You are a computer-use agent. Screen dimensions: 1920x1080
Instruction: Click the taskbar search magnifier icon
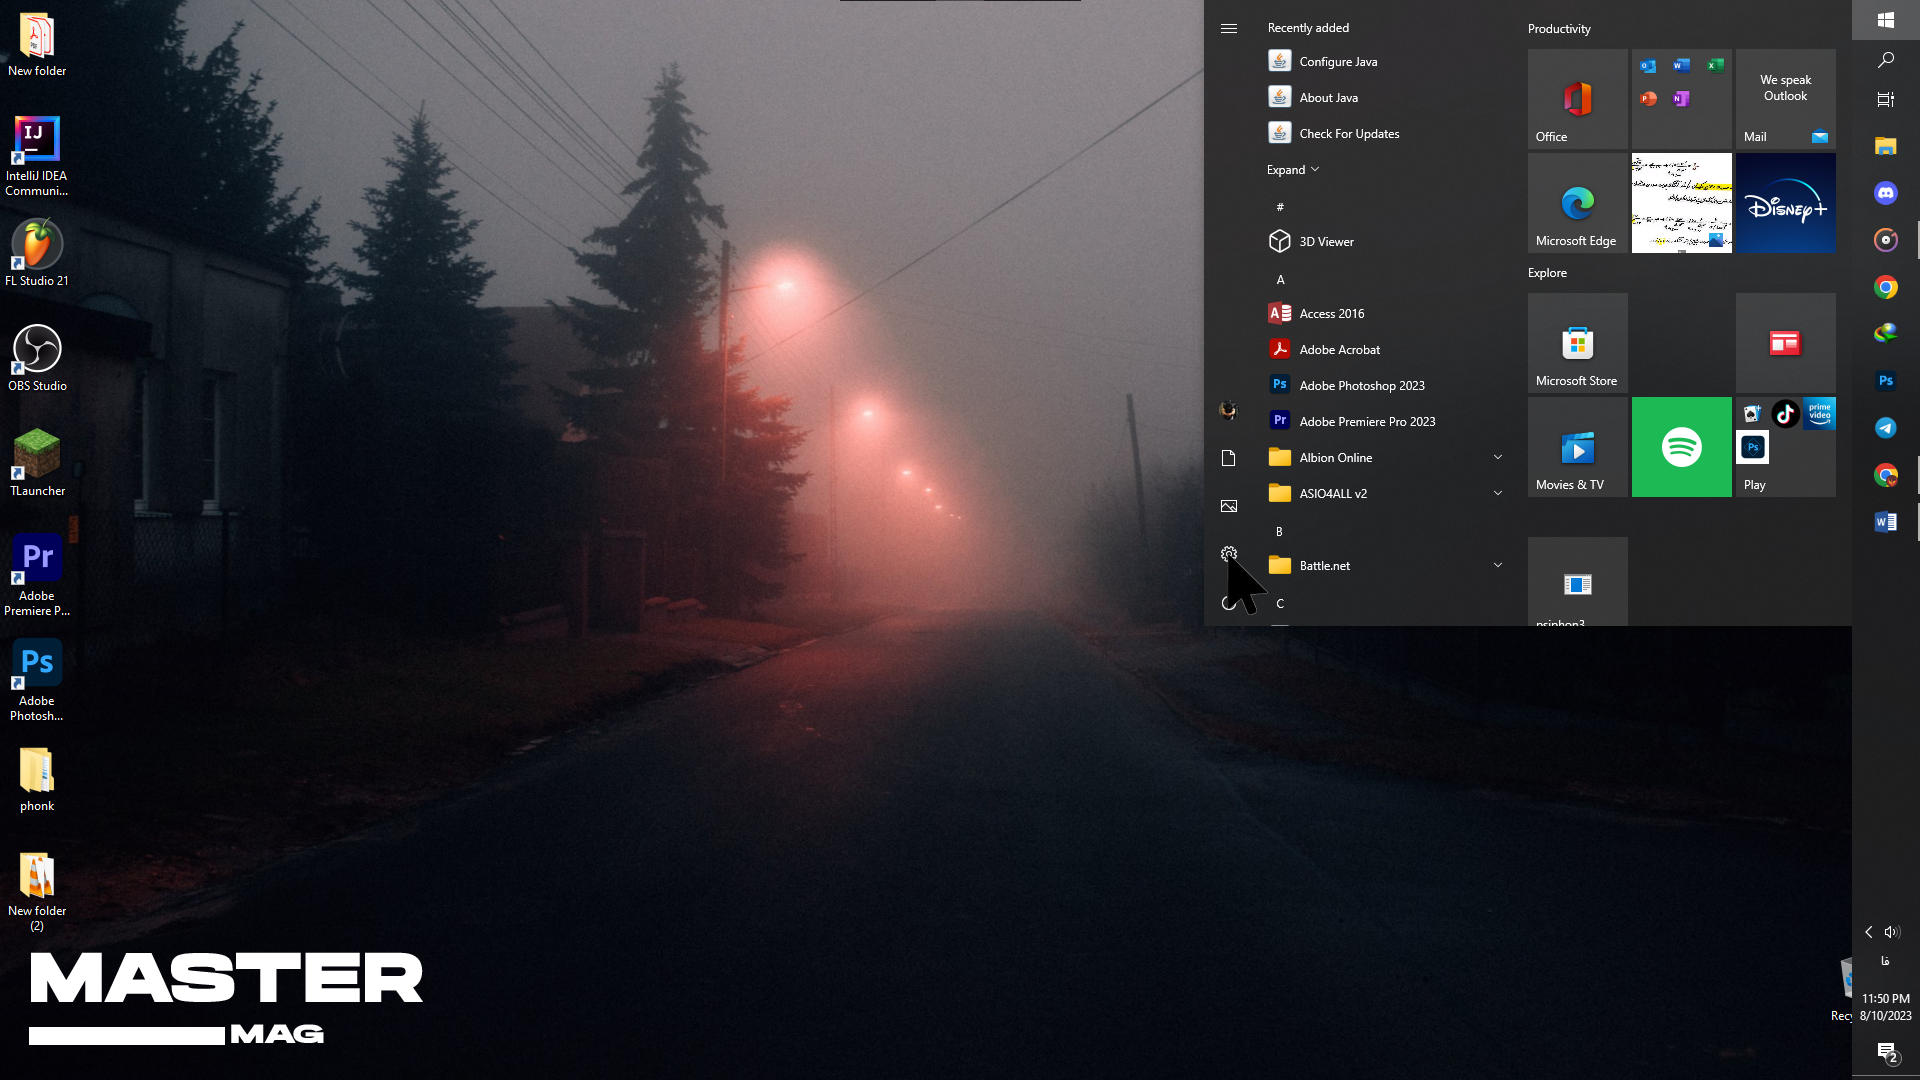pyautogui.click(x=1885, y=60)
